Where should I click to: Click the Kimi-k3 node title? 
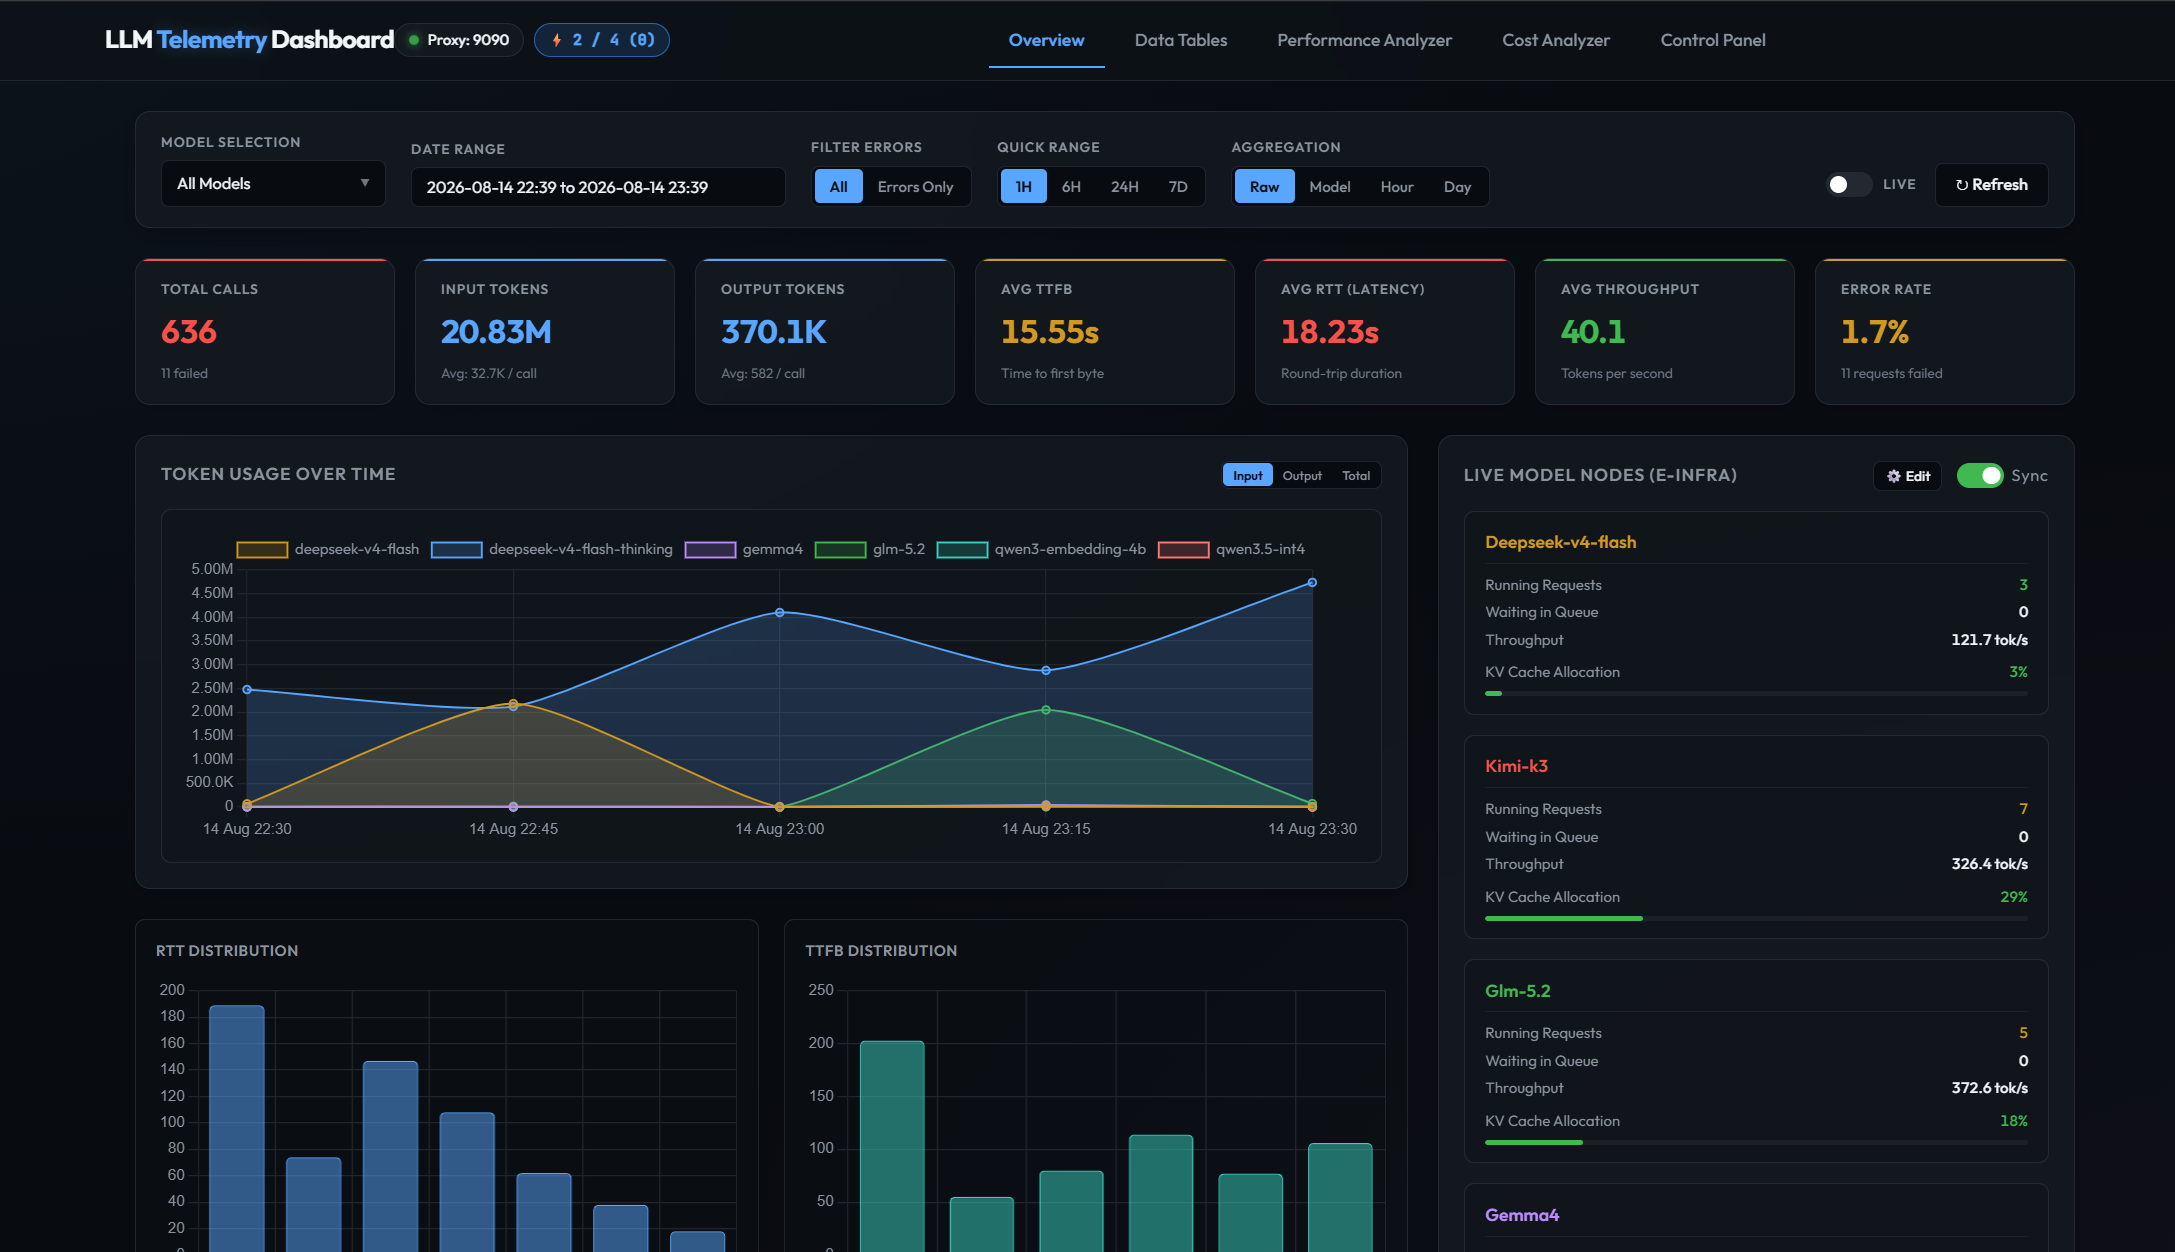[1516, 766]
